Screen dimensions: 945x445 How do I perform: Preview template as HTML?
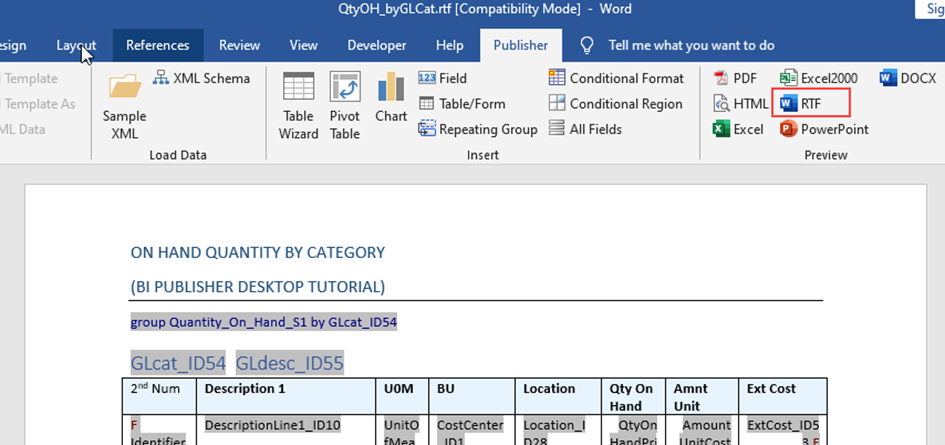pyautogui.click(x=741, y=104)
